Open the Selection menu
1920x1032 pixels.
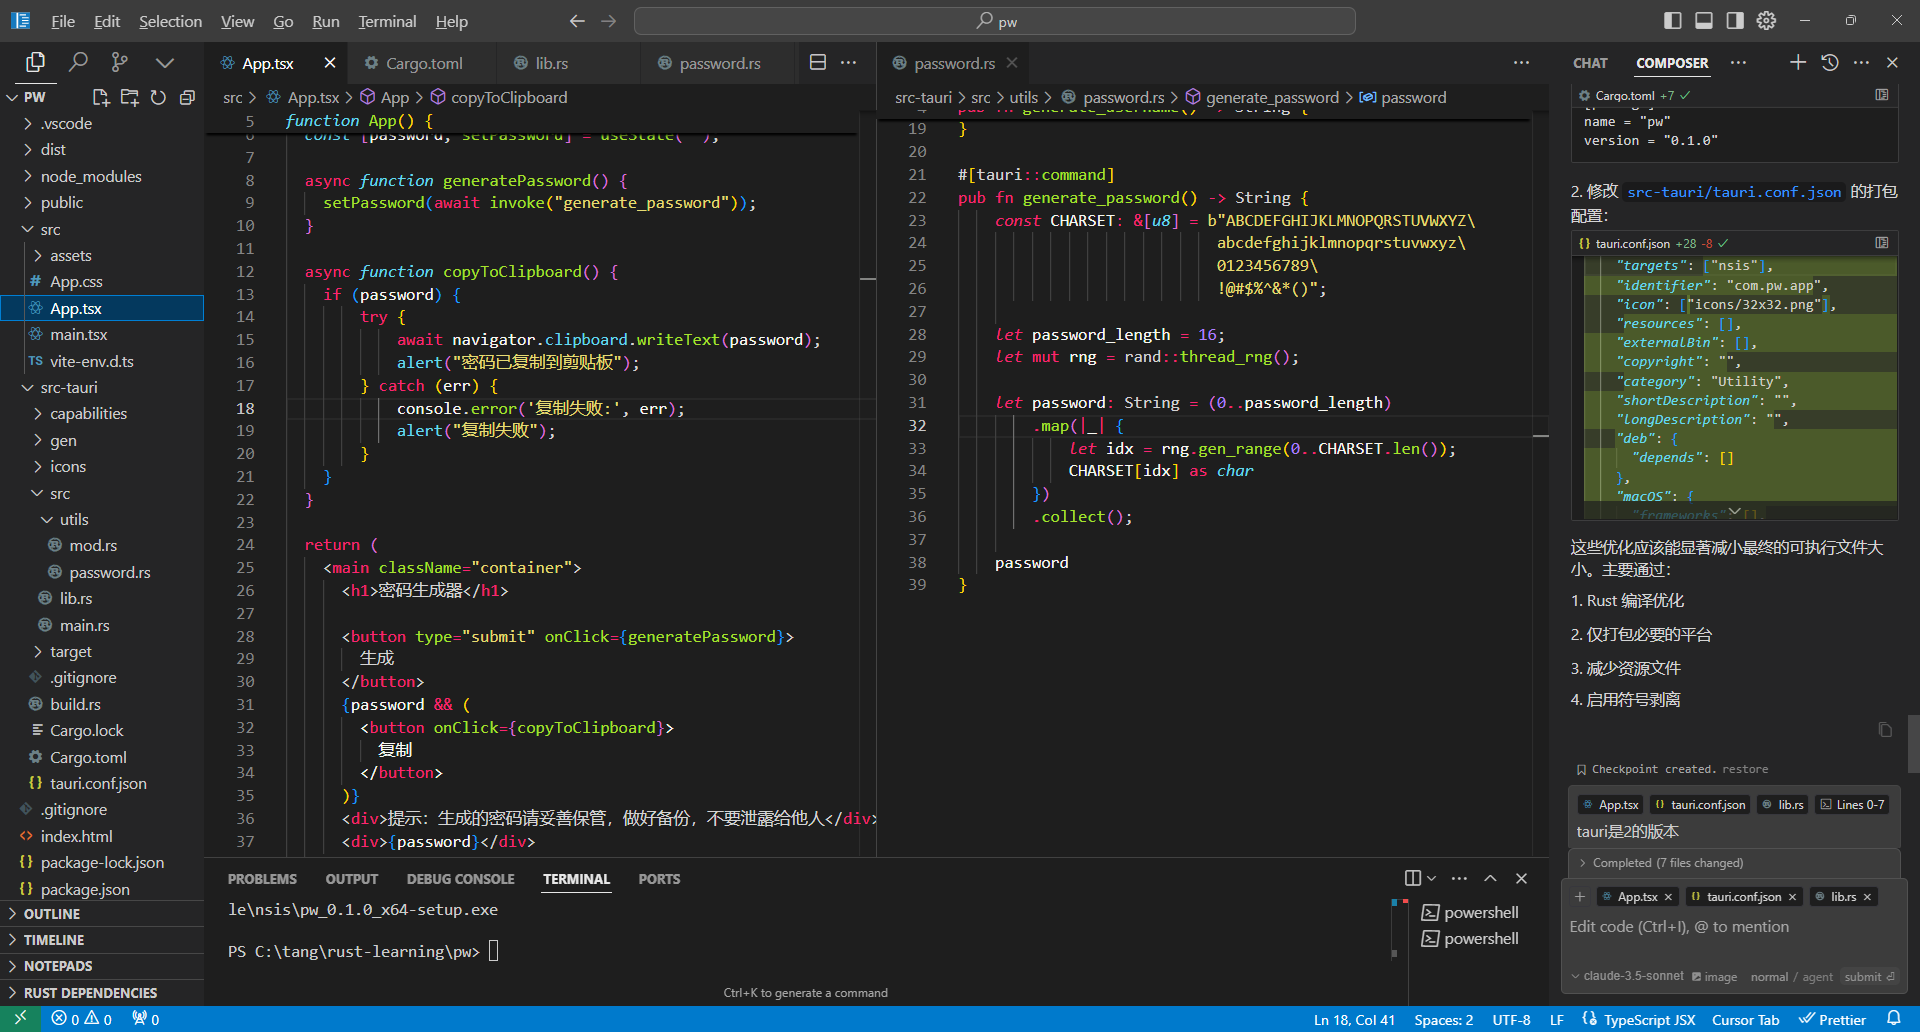click(170, 21)
